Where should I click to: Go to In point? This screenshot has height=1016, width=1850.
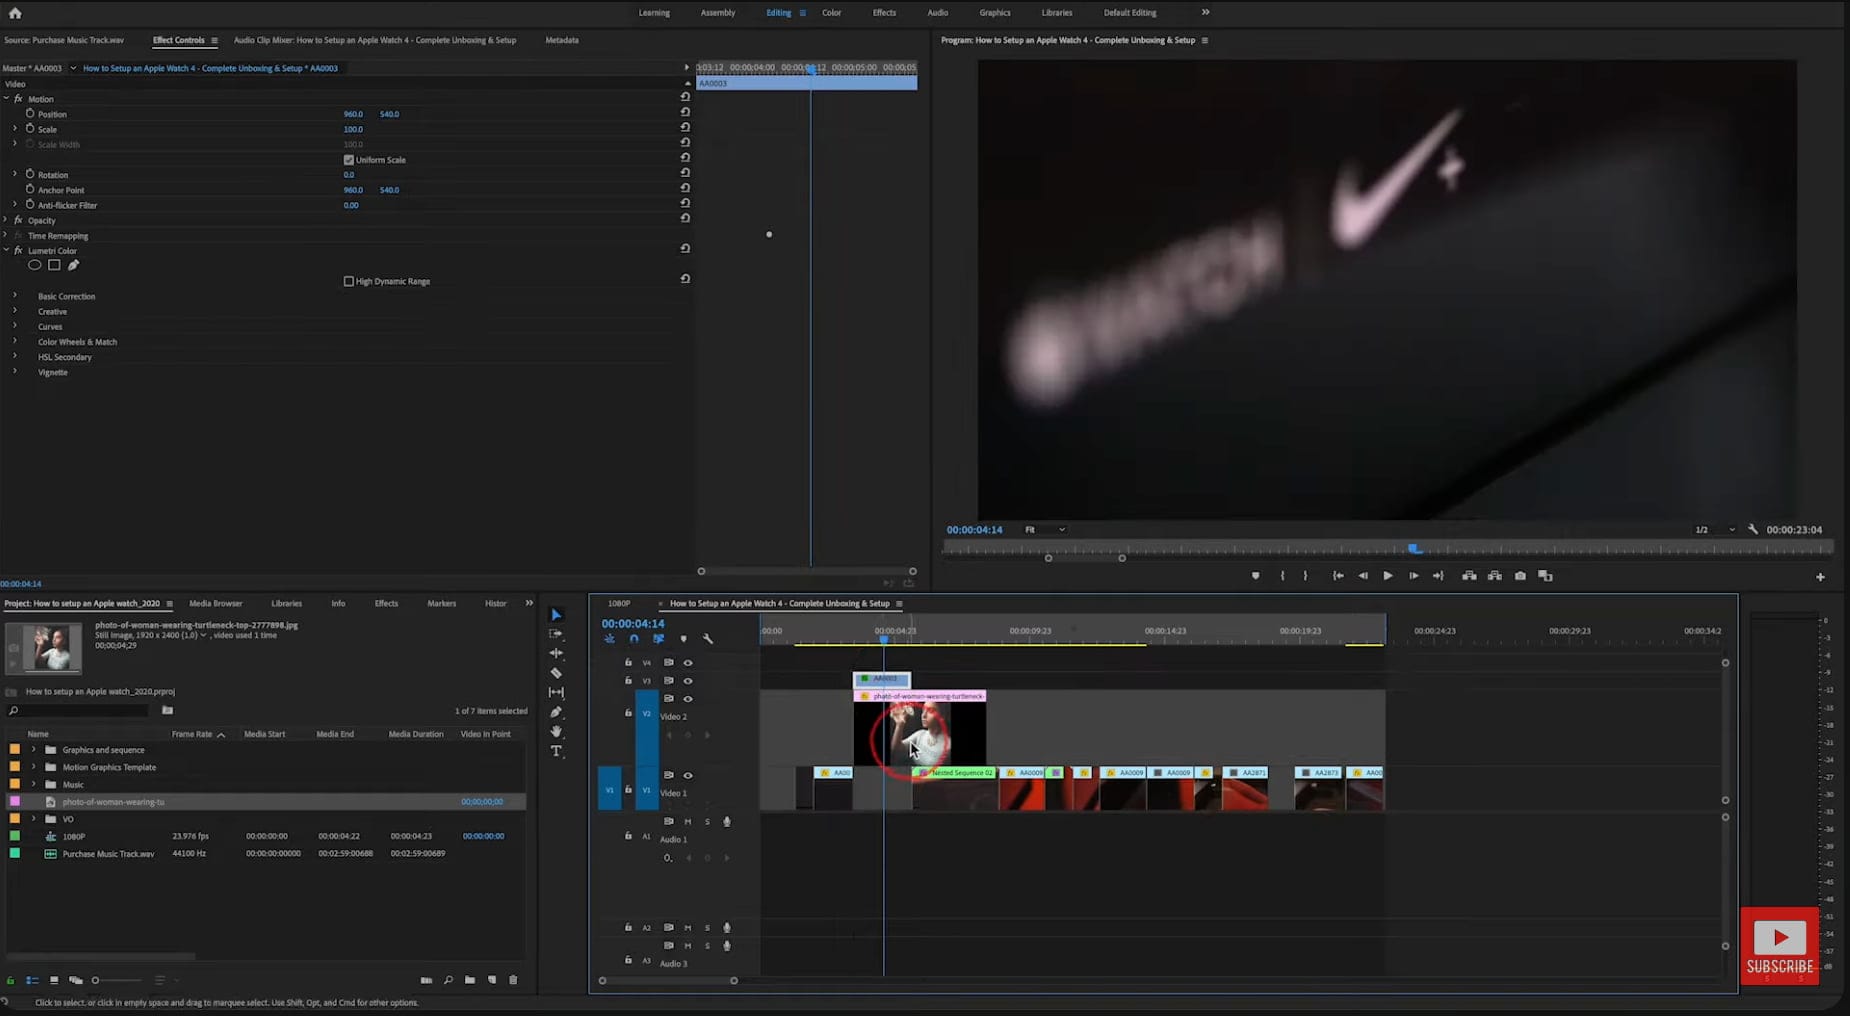[1337, 576]
